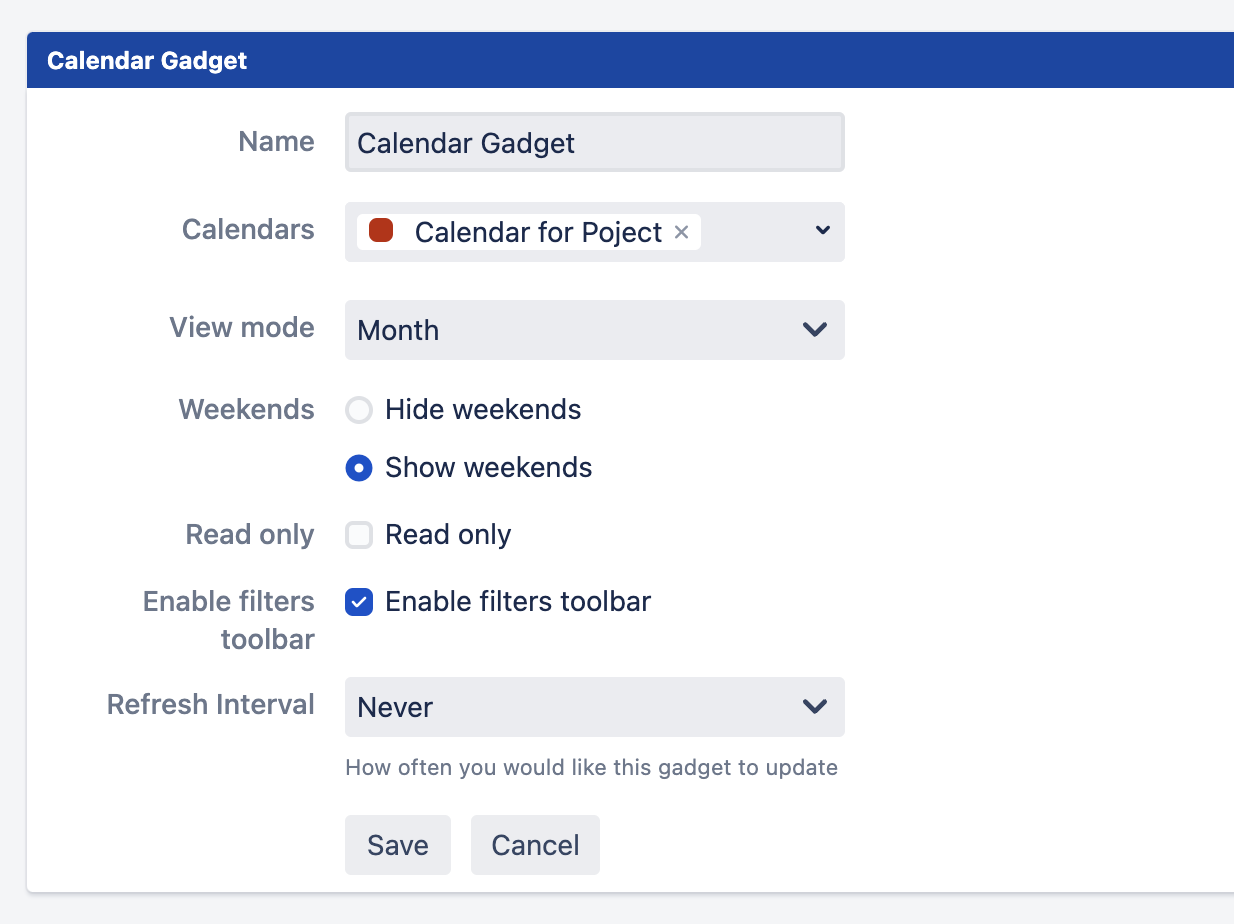Focus the Name text field
Viewport: 1234px width, 924px height.
pos(594,142)
